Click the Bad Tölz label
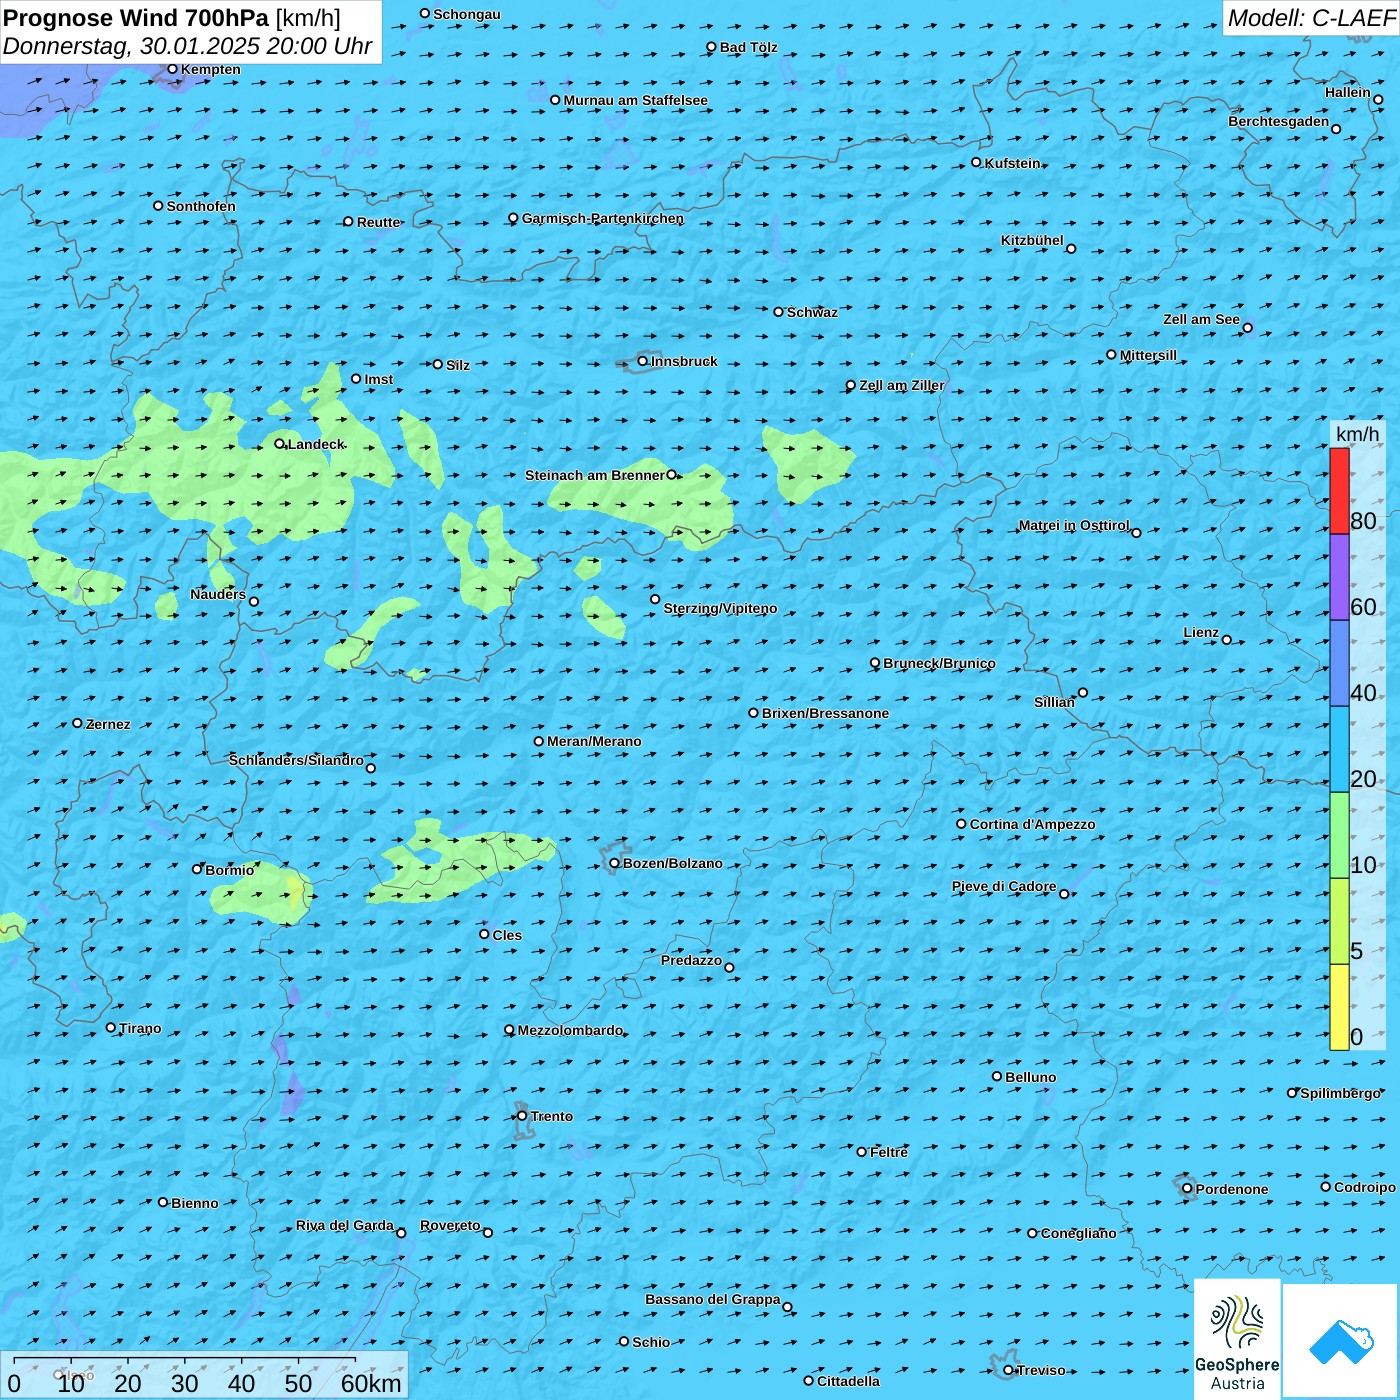Screen dimensions: 1400x1400 click(x=749, y=47)
